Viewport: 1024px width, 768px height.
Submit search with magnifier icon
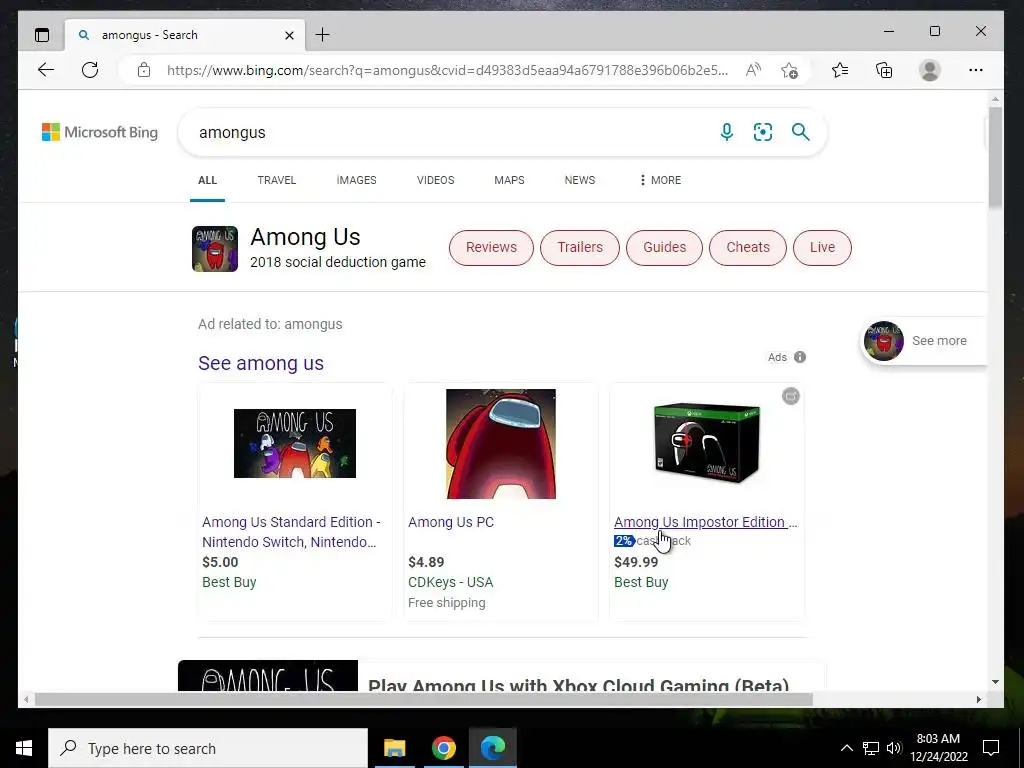801,132
